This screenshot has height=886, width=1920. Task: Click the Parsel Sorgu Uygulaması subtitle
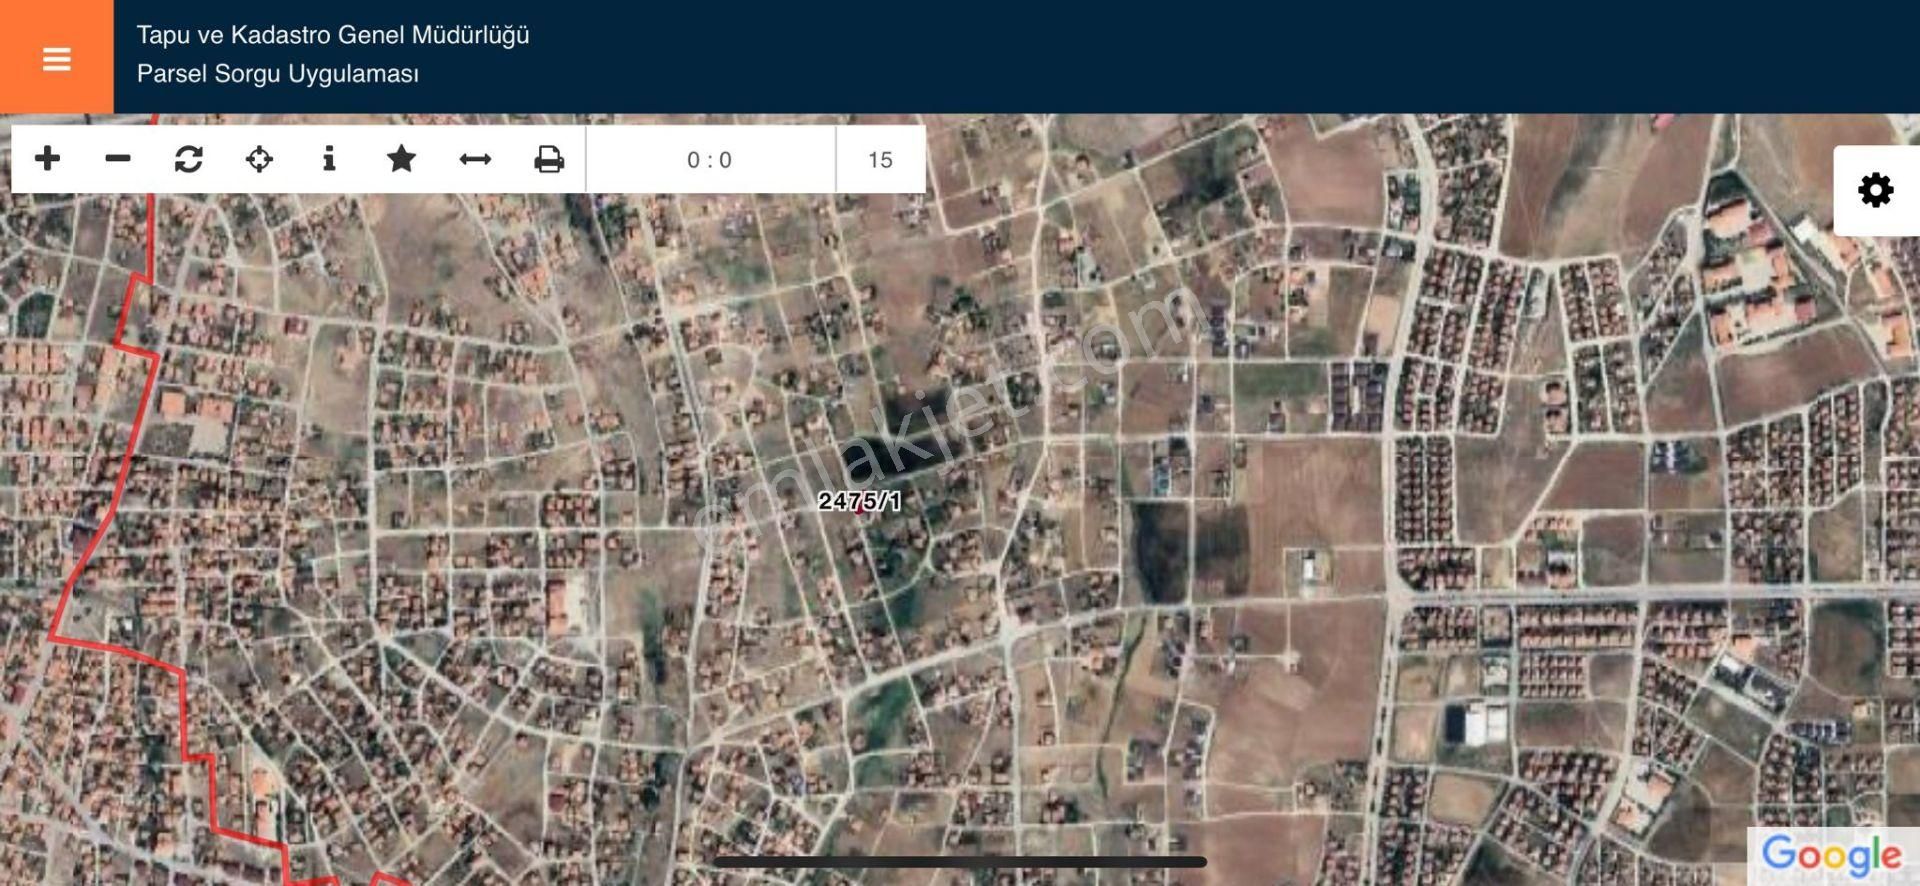pyautogui.click(x=278, y=74)
